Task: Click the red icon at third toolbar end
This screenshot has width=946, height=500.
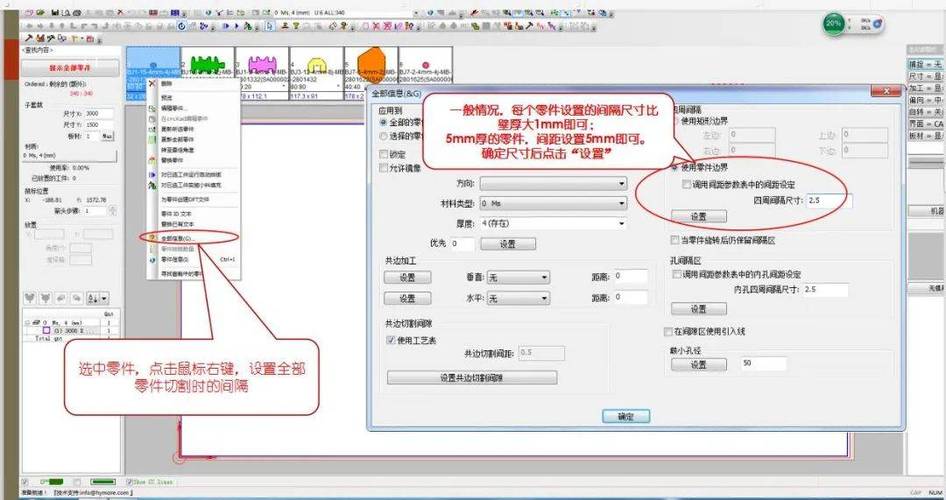Action: tap(89, 38)
